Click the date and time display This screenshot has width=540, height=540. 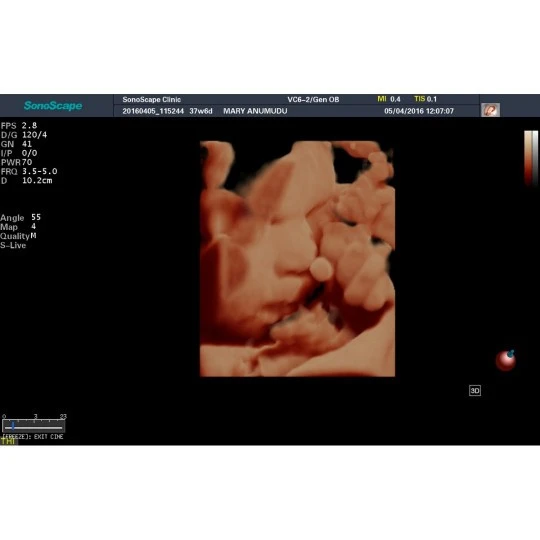419,111
